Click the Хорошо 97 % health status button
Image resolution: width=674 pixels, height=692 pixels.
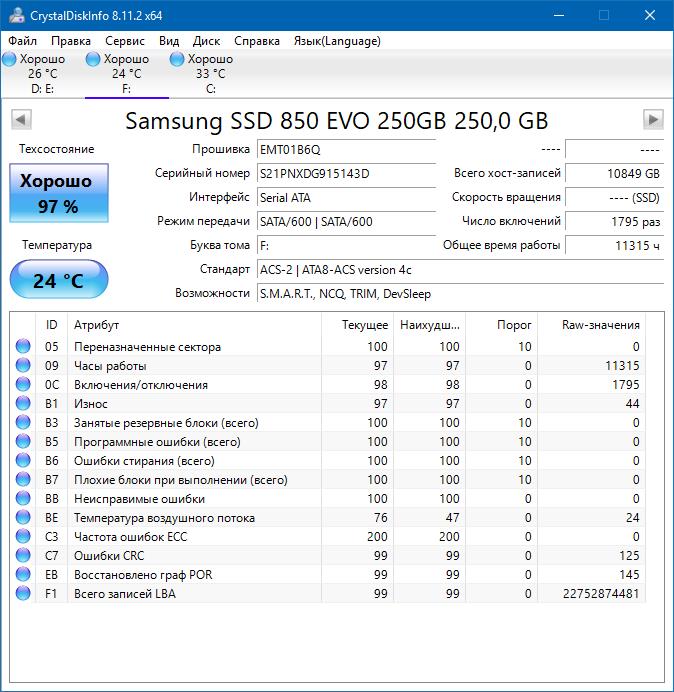click(59, 193)
